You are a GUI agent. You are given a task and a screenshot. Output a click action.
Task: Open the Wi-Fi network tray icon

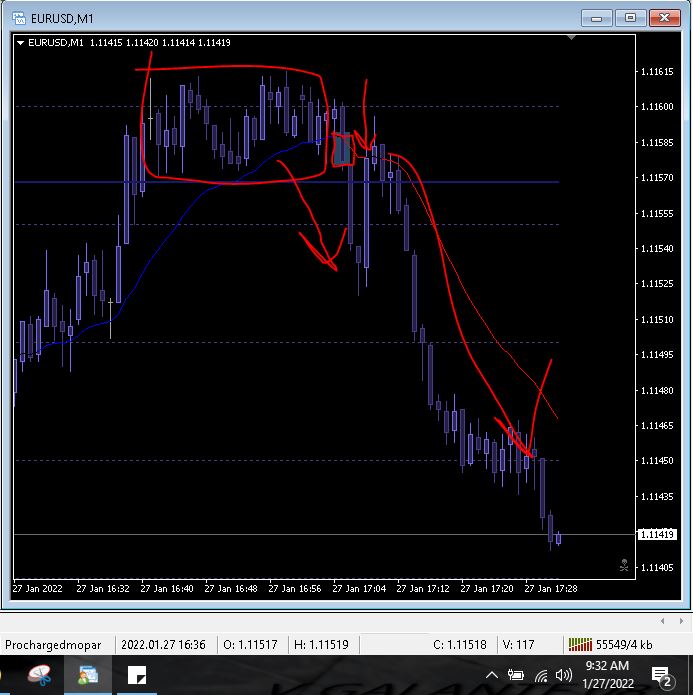[x=541, y=676]
